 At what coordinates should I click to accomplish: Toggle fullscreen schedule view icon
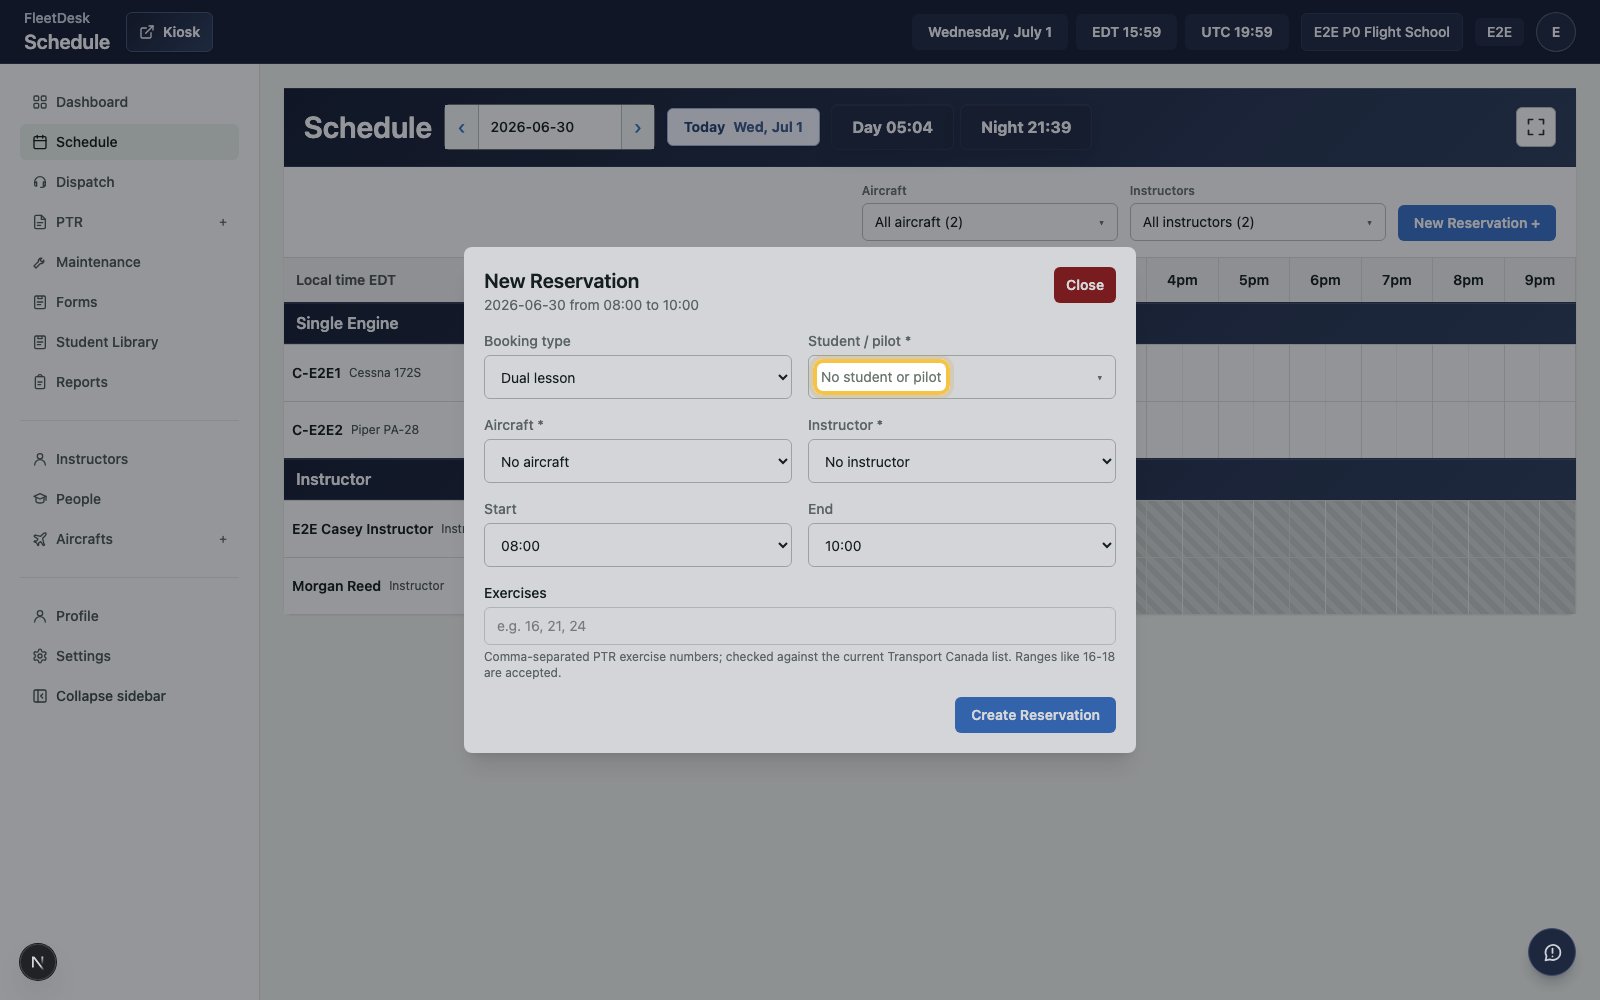click(x=1536, y=127)
